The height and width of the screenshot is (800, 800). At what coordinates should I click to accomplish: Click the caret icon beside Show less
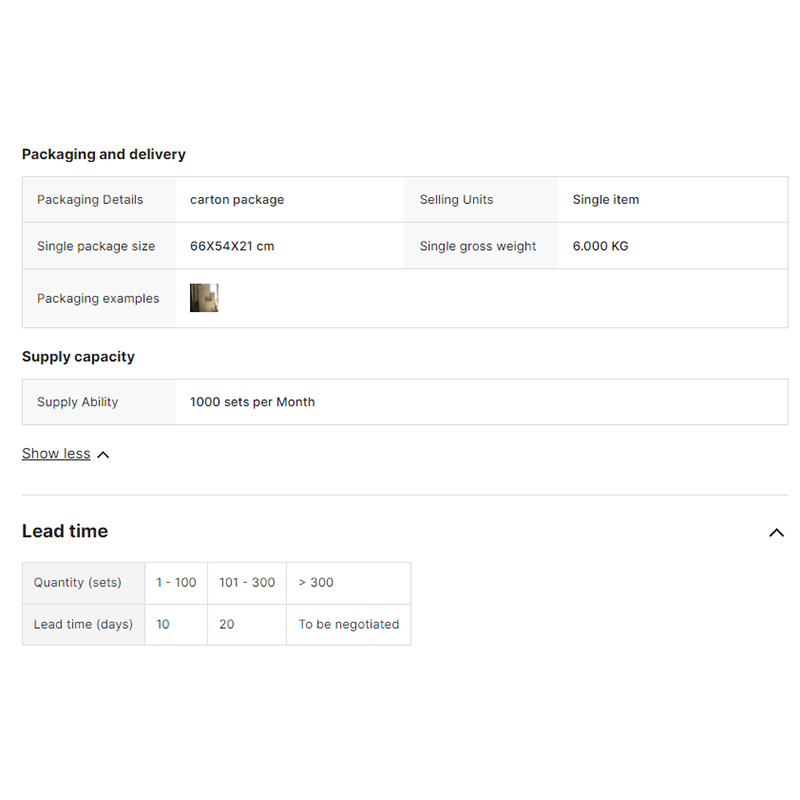tap(103, 455)
